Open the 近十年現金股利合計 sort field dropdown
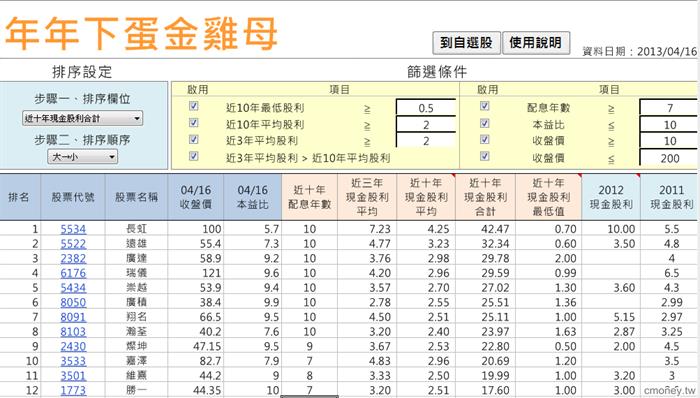 (83, 118)
